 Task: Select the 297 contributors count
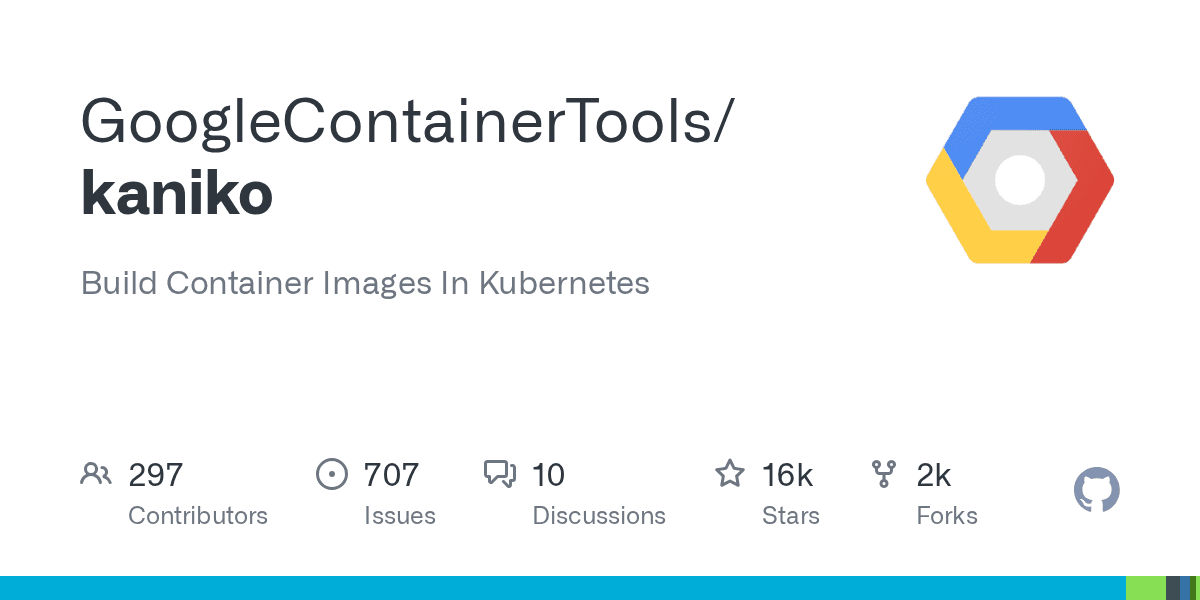(x=155, y=474)
